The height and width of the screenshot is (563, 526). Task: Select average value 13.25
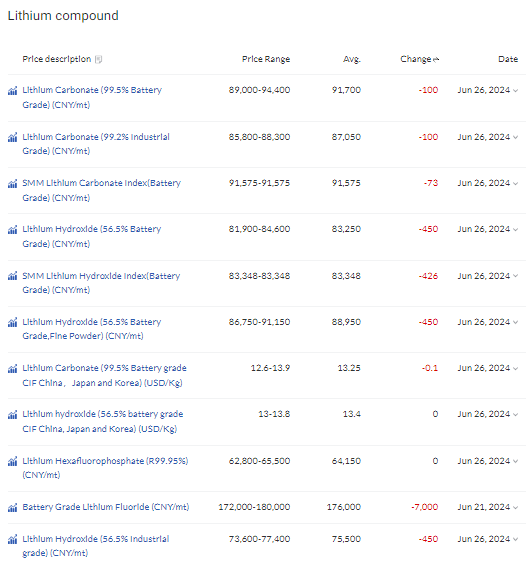(x=349, y=368)
